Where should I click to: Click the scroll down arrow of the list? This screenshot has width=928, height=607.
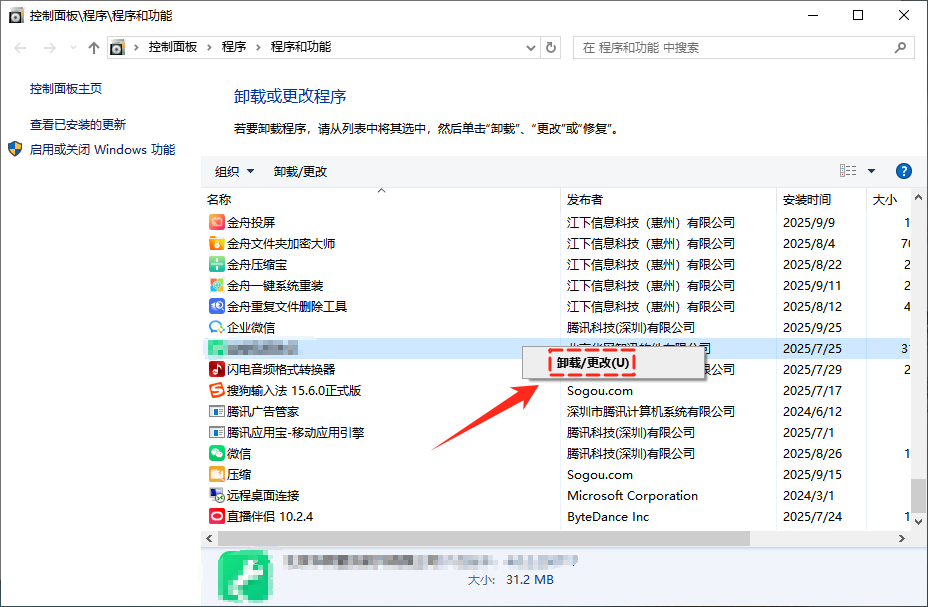pyautogui.click(x=918, y=521)
